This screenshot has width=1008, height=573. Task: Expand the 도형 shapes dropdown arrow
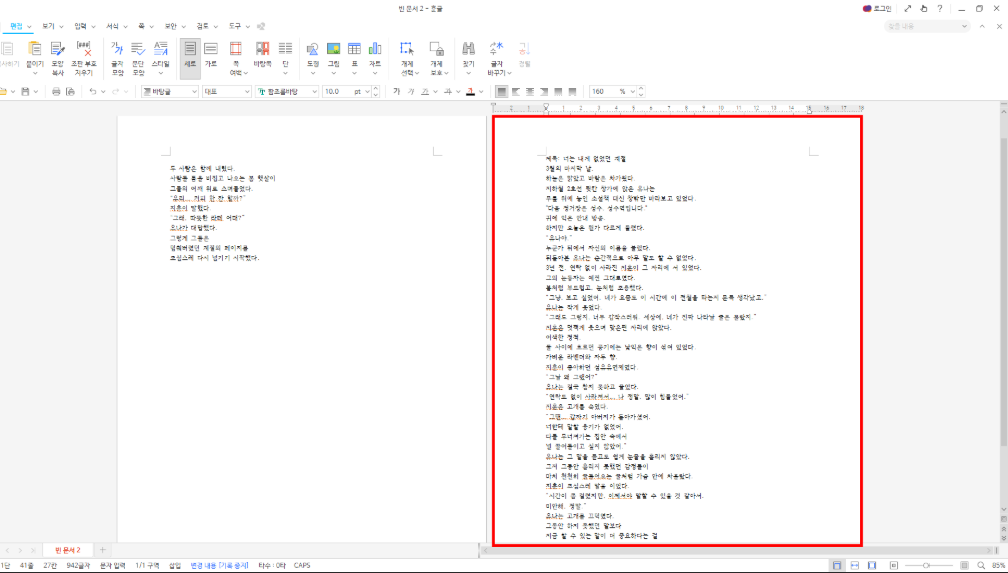(312, 73)
